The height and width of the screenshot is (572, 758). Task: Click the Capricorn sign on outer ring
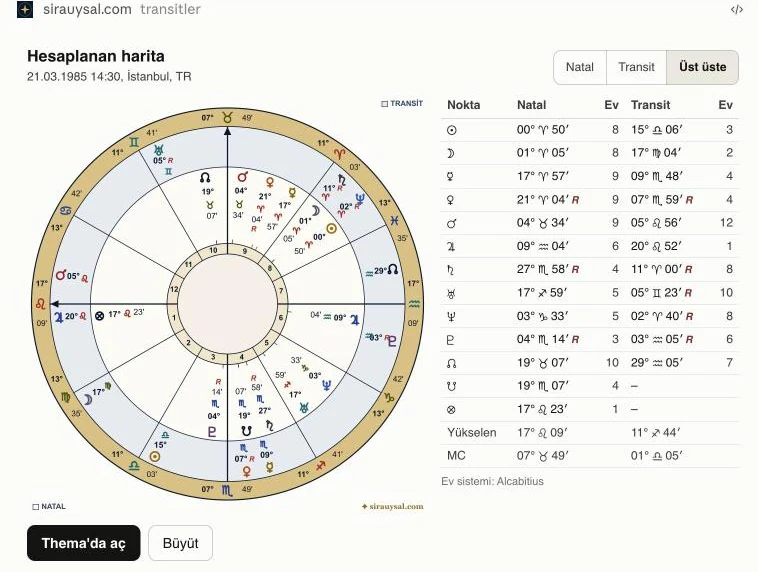click(x=389, y=397)
